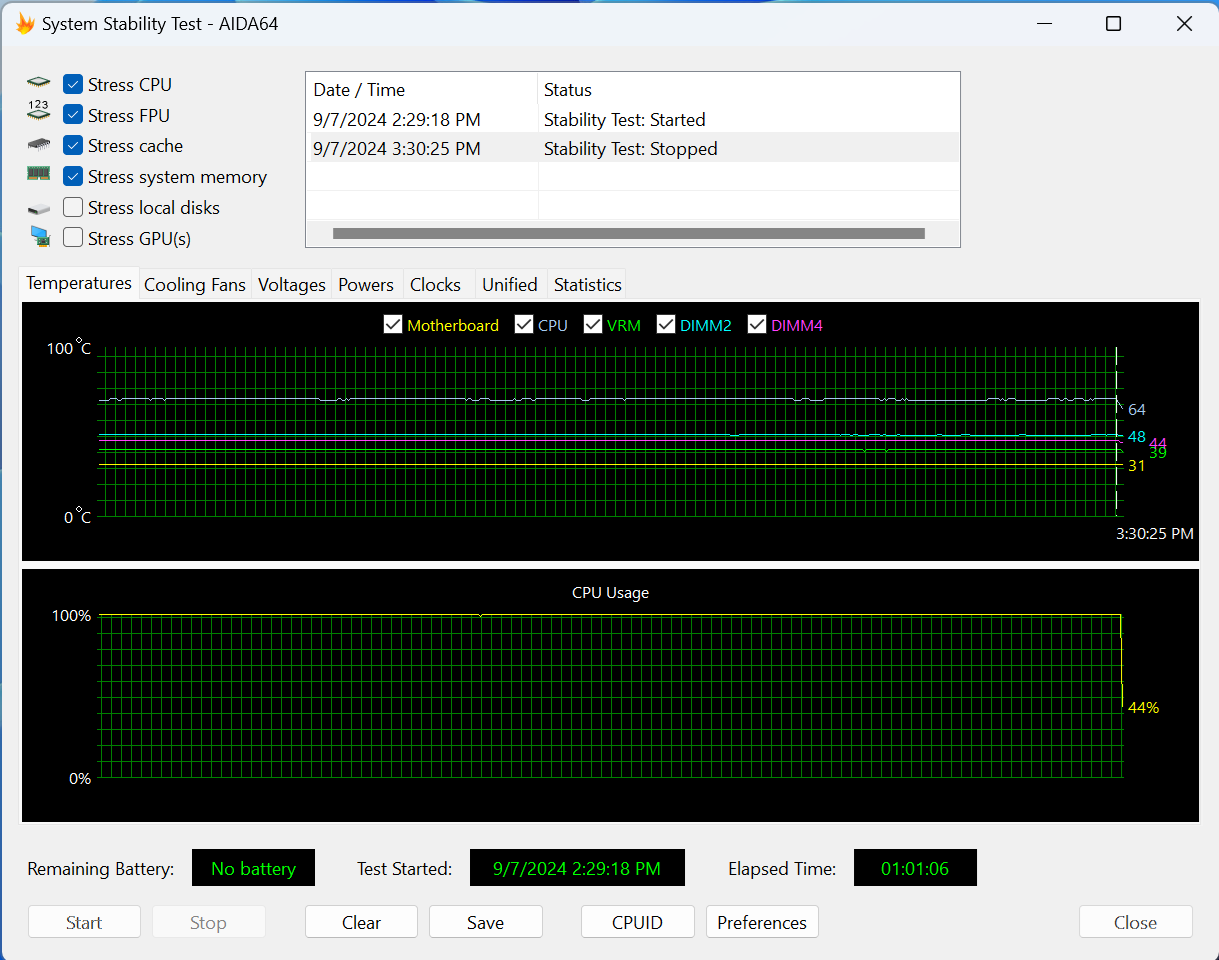Toggle the DIMM2 temperature display
1219x960 pixels.
point(666,324)
